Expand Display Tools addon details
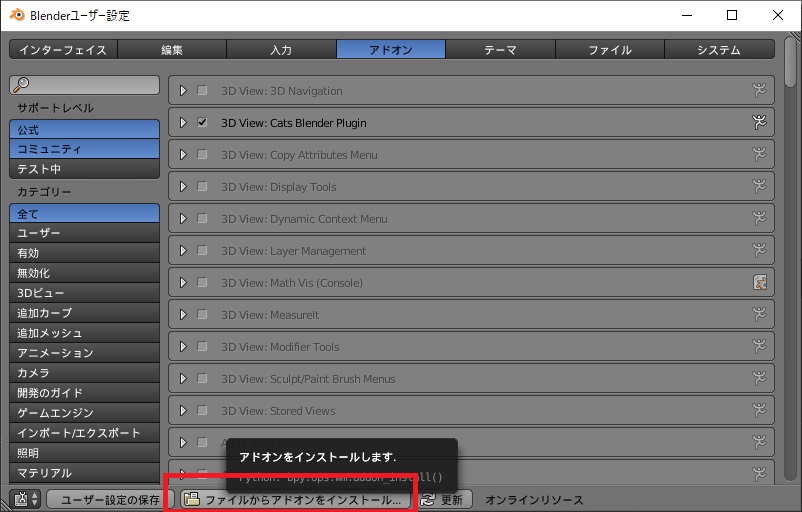The height and width of the screenshot is (512, 802). point(183,186)
